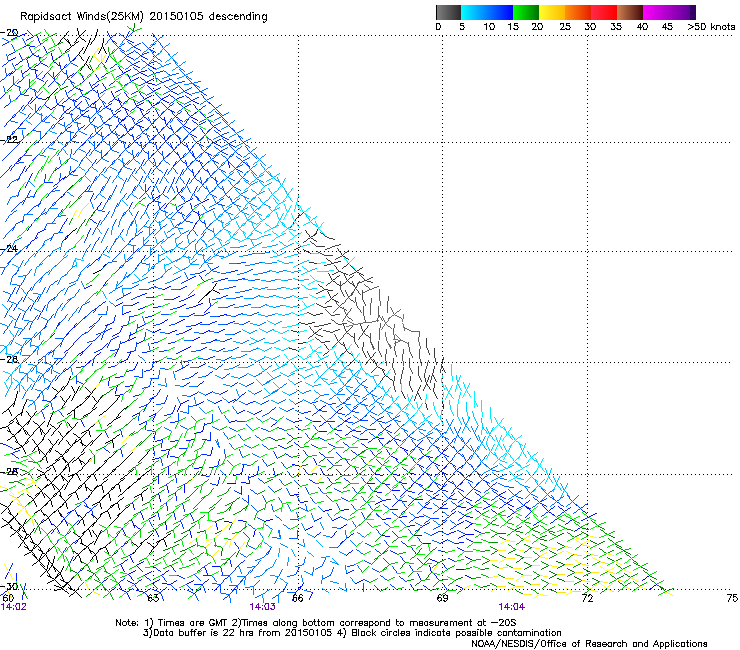This screenshot has height=650, width=740.
Task: Click the latitude axis label '-22'
Action: click(9, 140)
